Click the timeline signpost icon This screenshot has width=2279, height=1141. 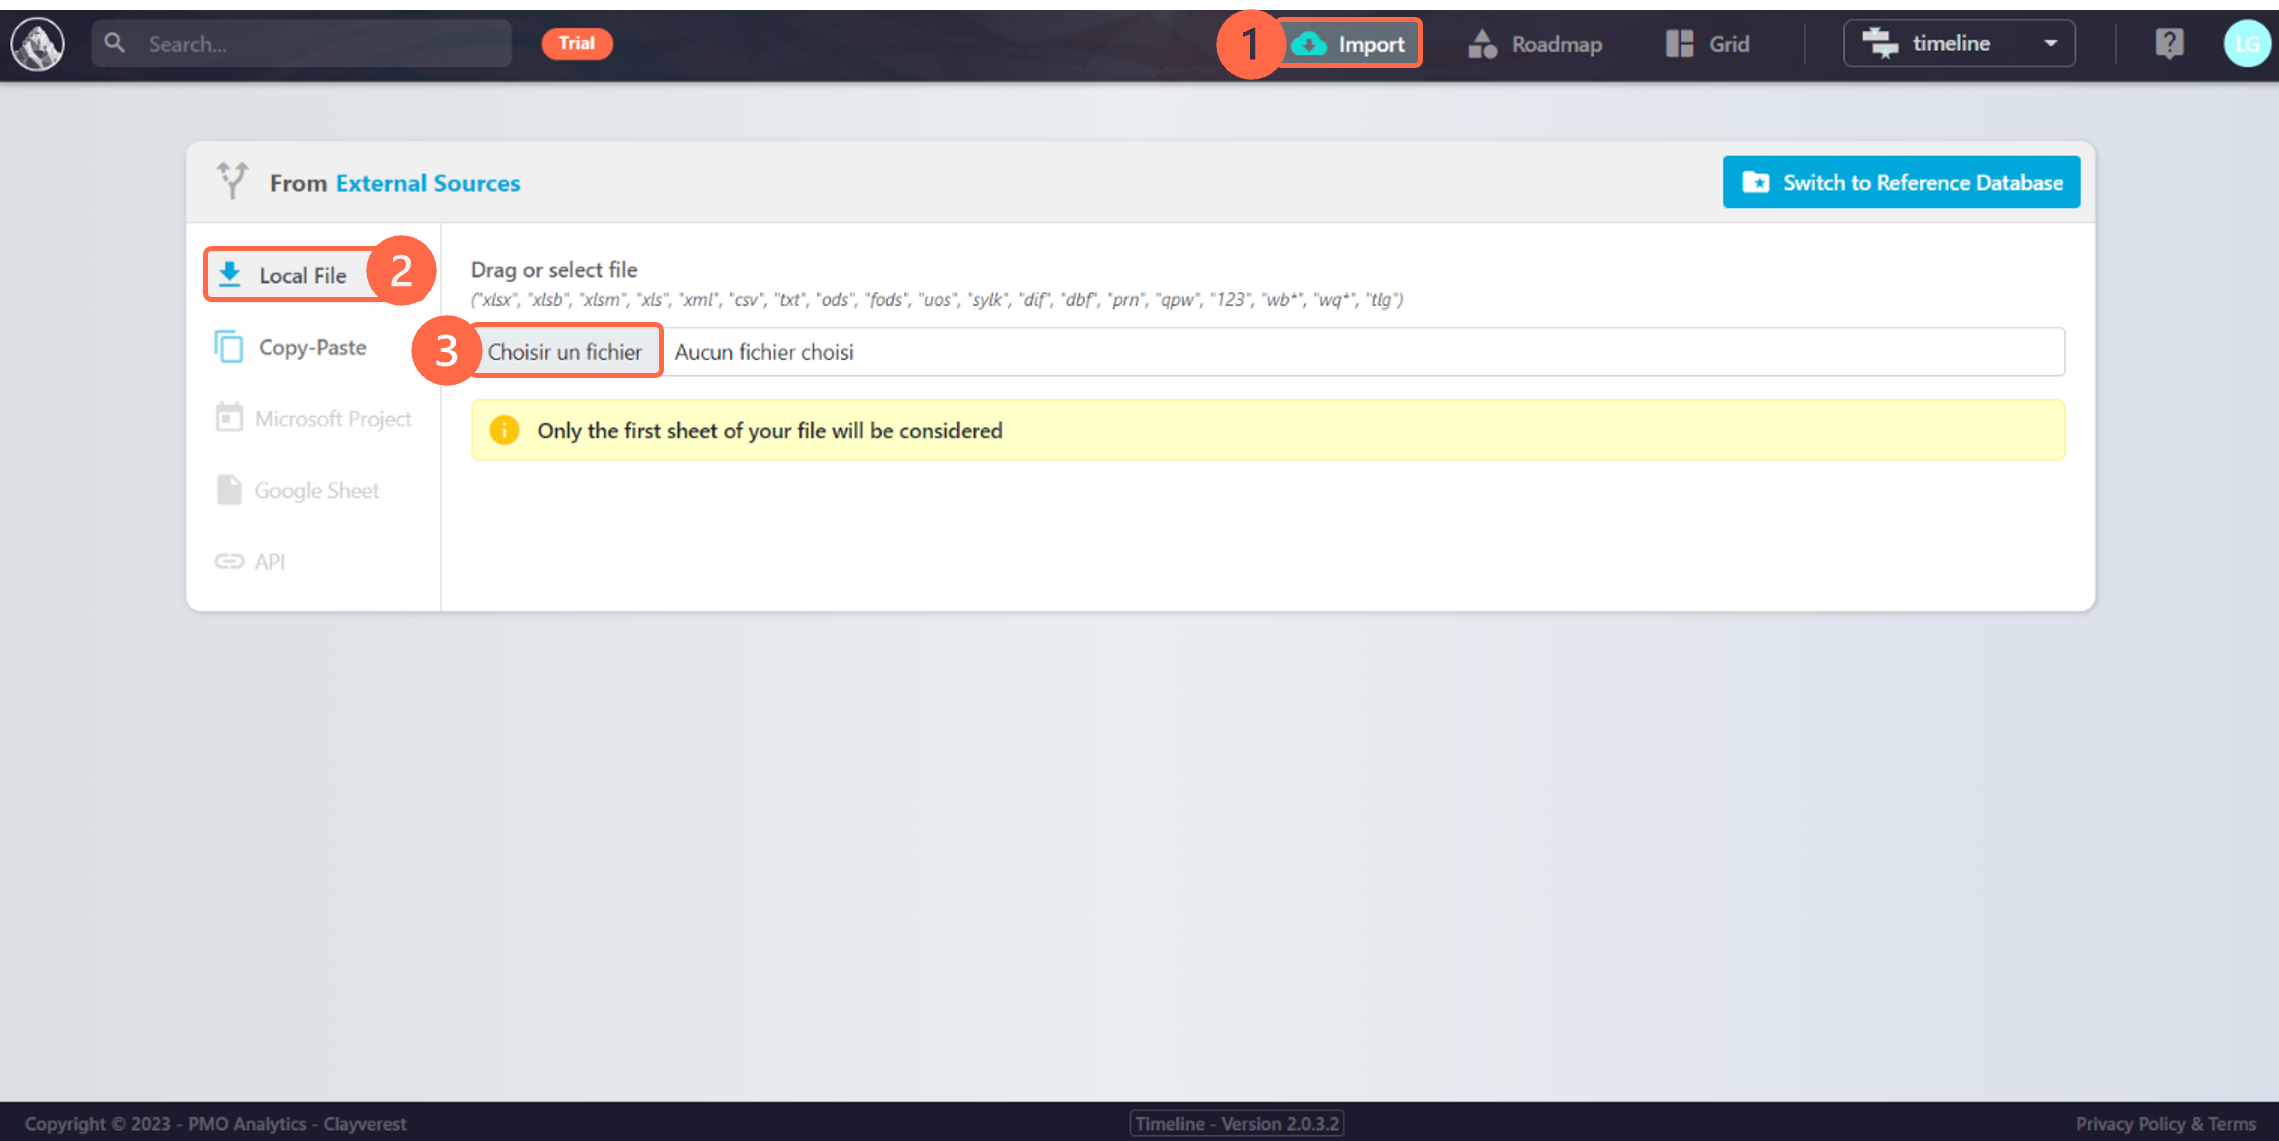pyautogui.click(x=1881, y=43)
